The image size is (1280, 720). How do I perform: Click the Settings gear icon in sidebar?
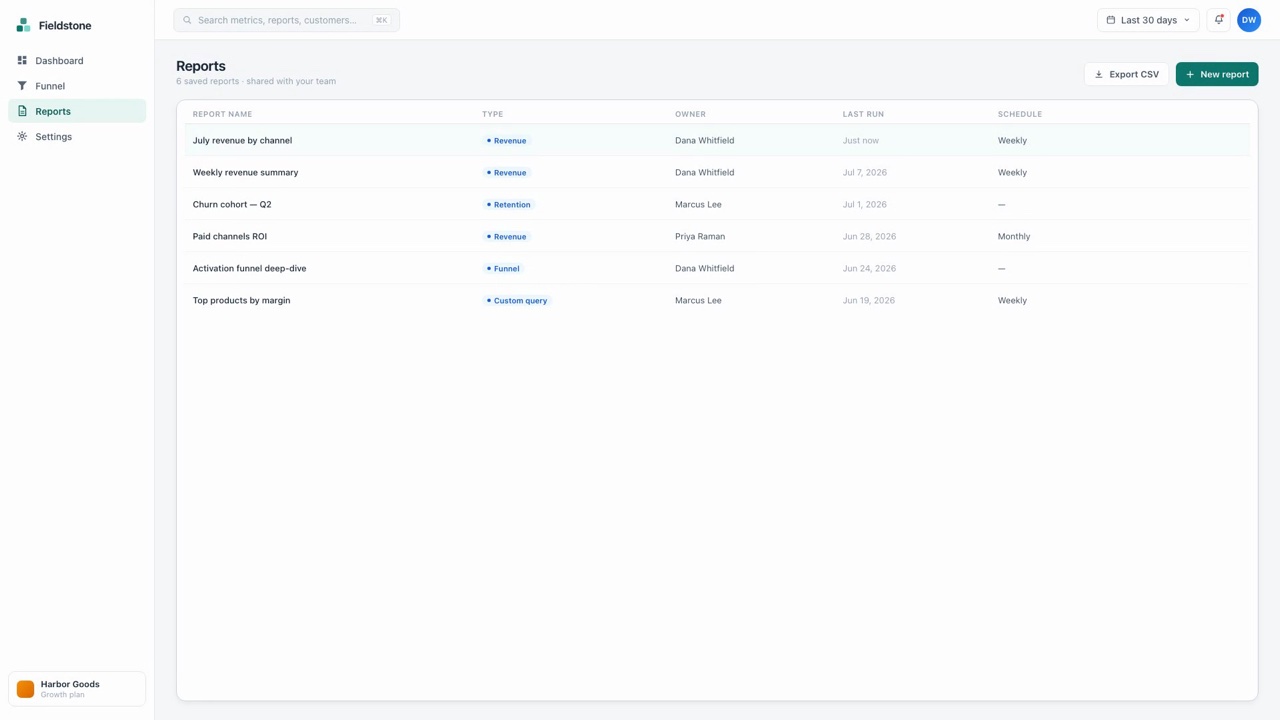(x=22, y=136)
